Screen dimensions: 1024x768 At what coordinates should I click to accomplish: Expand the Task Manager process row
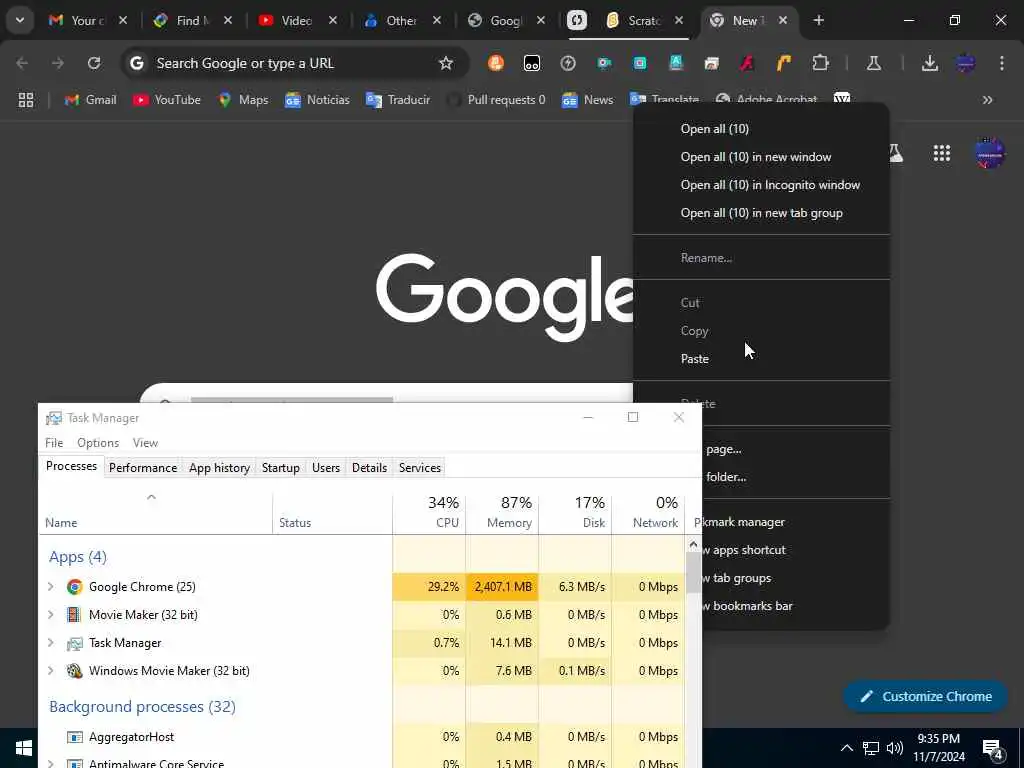pos(51,643)
